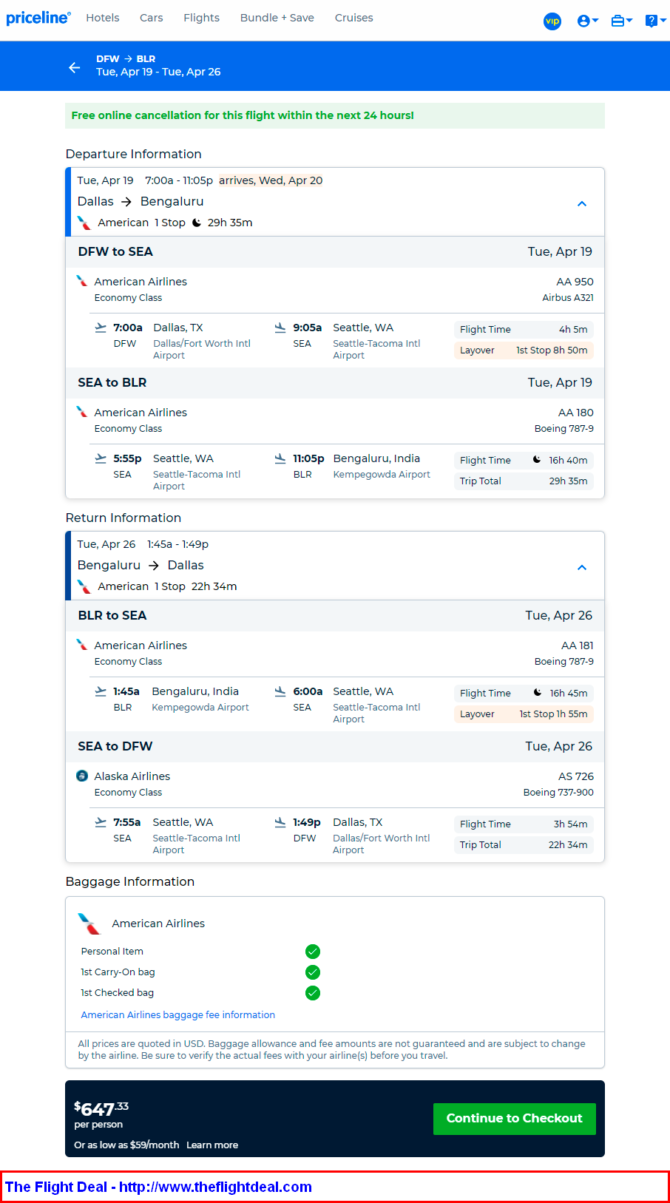This screenshot has width=670, height=1203.
Task: Click the 1st Checked bag checkmark
Action: (x=312, y=993)
